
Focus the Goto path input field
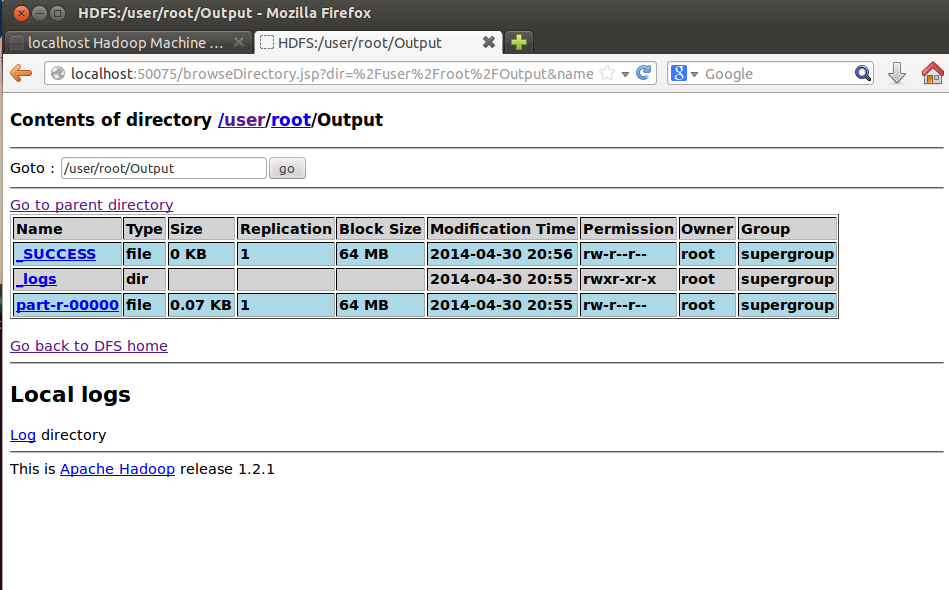point(163,168)
